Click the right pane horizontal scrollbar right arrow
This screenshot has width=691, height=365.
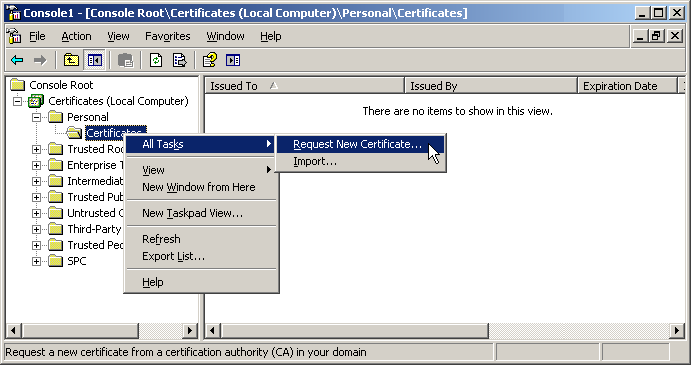click(x=677, y=330)
